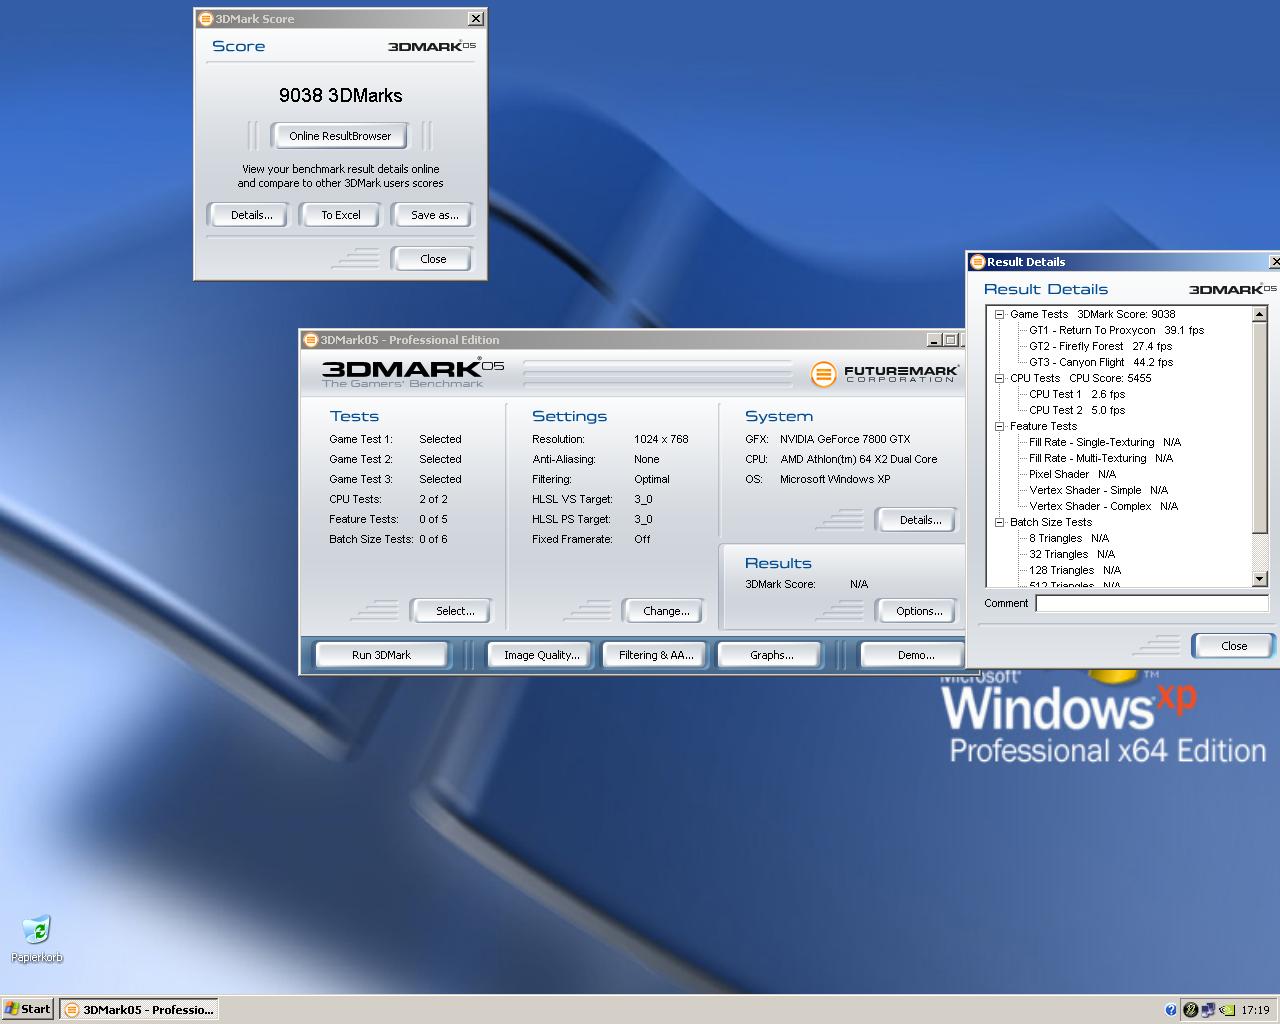Click the tray clock showing 17:19
The width and height of the screenshot is (1280, 1024).
click(x=1255, y=1010)
